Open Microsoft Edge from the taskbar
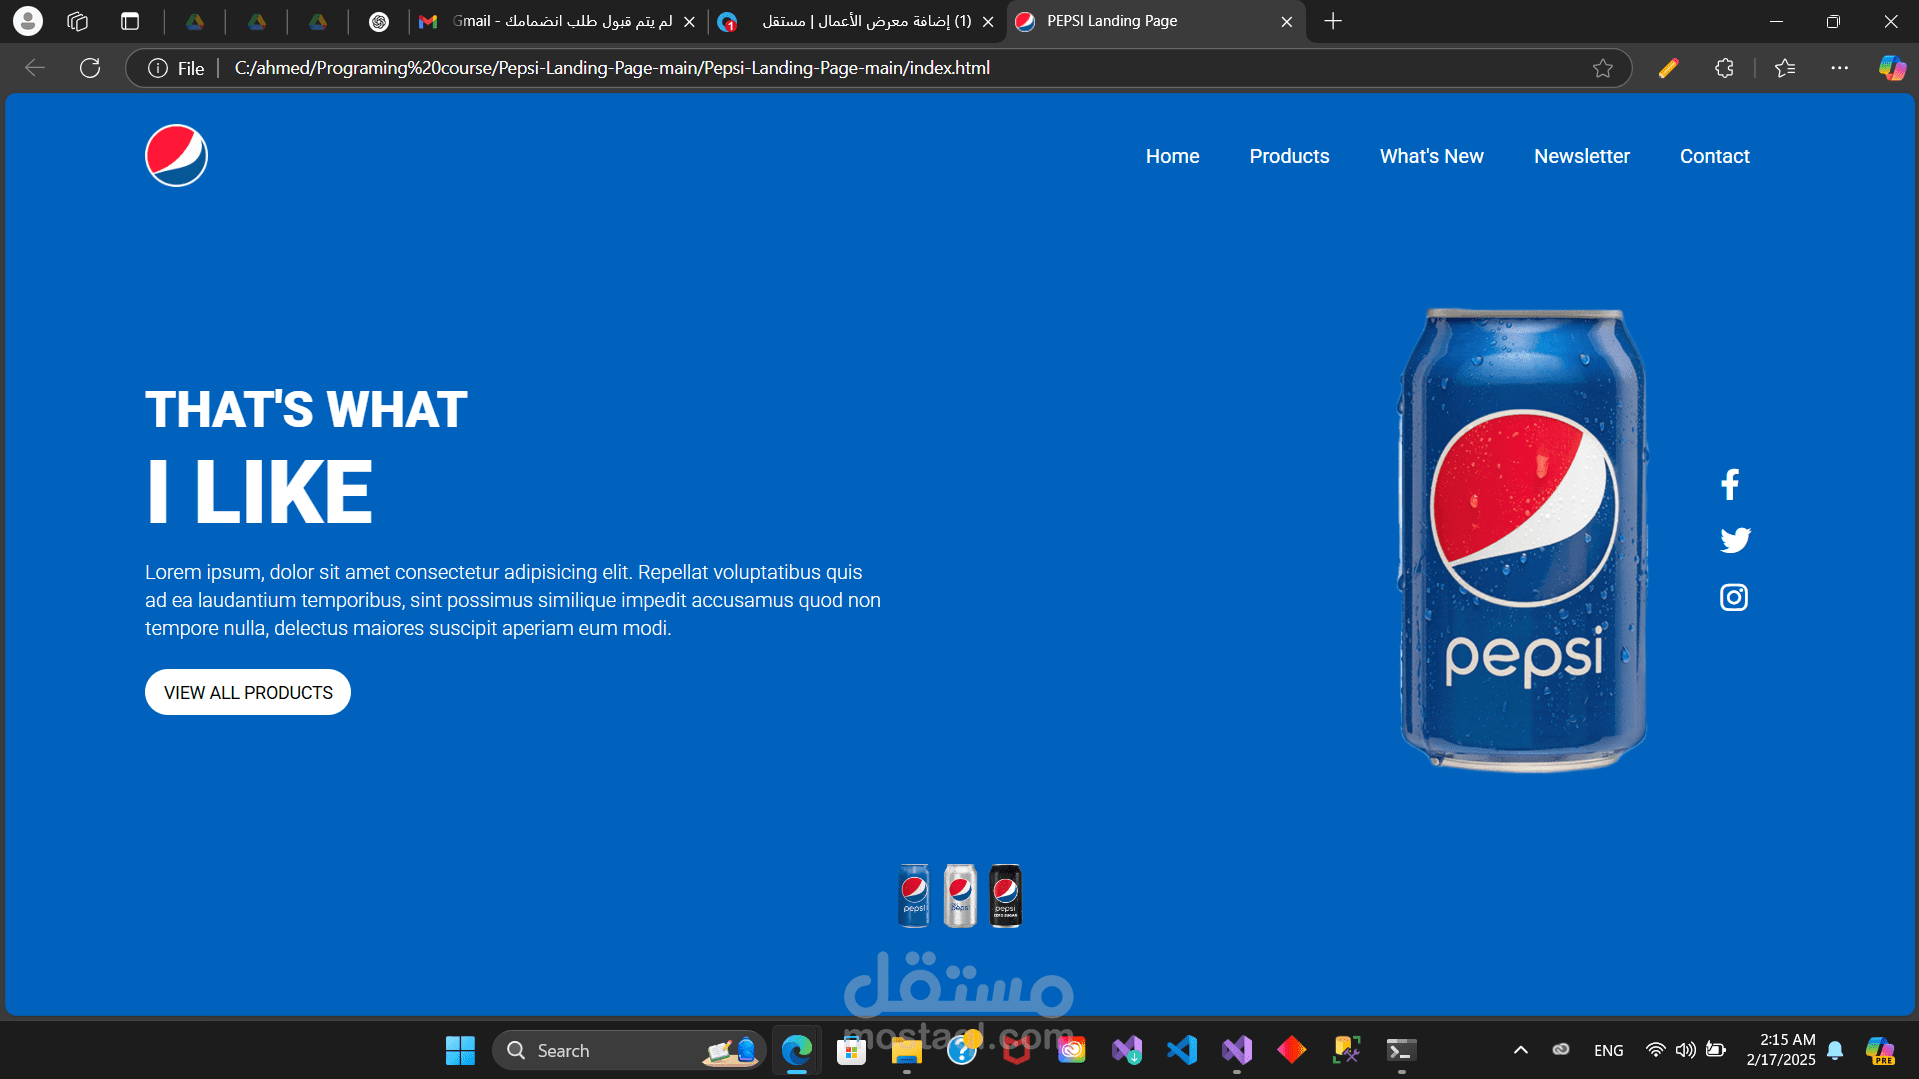 pyautogui.click(x=797, y=1050)
